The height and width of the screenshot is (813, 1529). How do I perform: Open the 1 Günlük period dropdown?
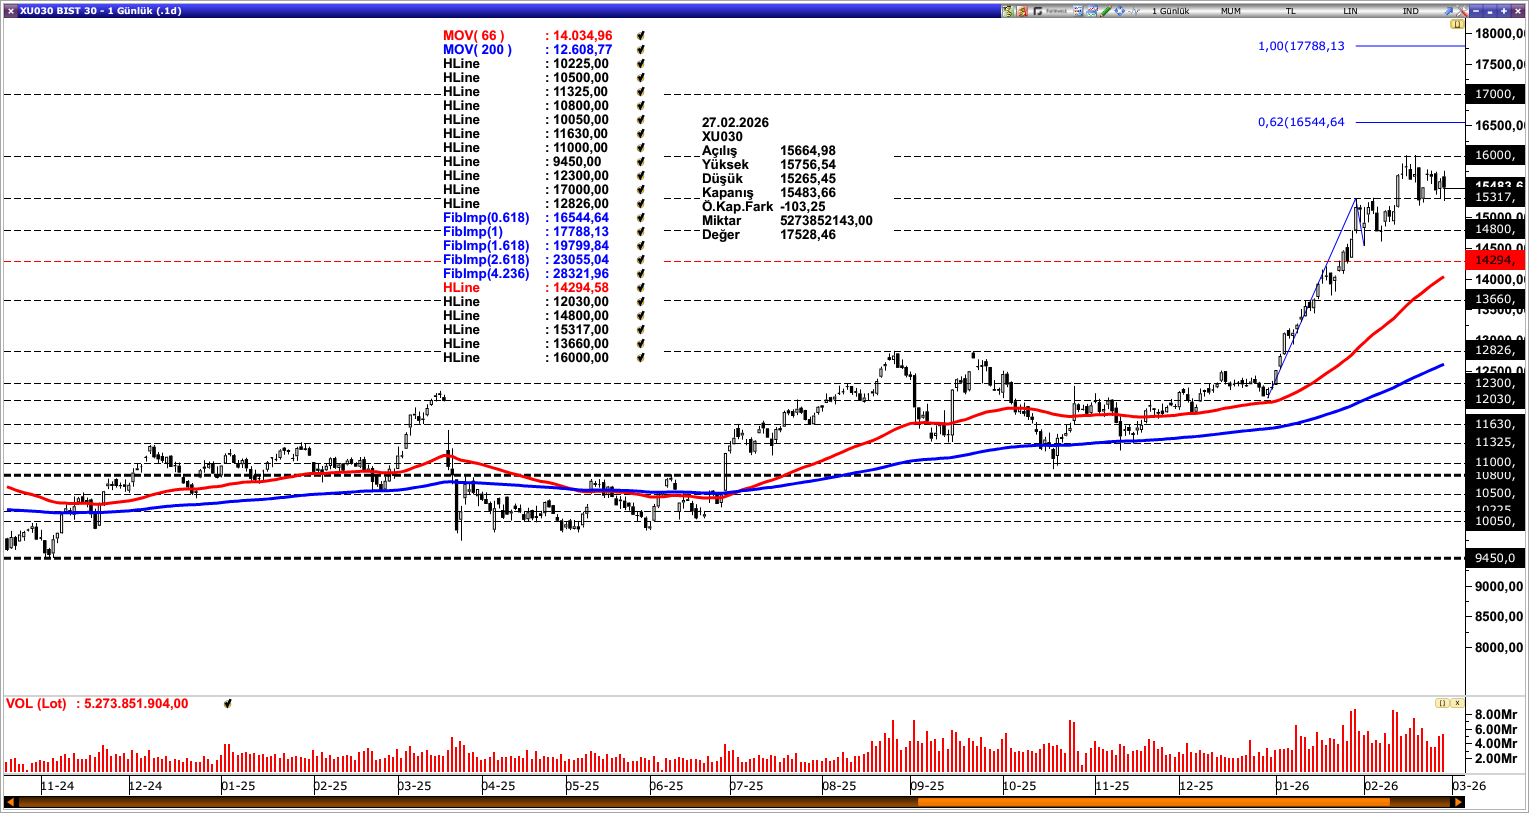point(1170,8)
